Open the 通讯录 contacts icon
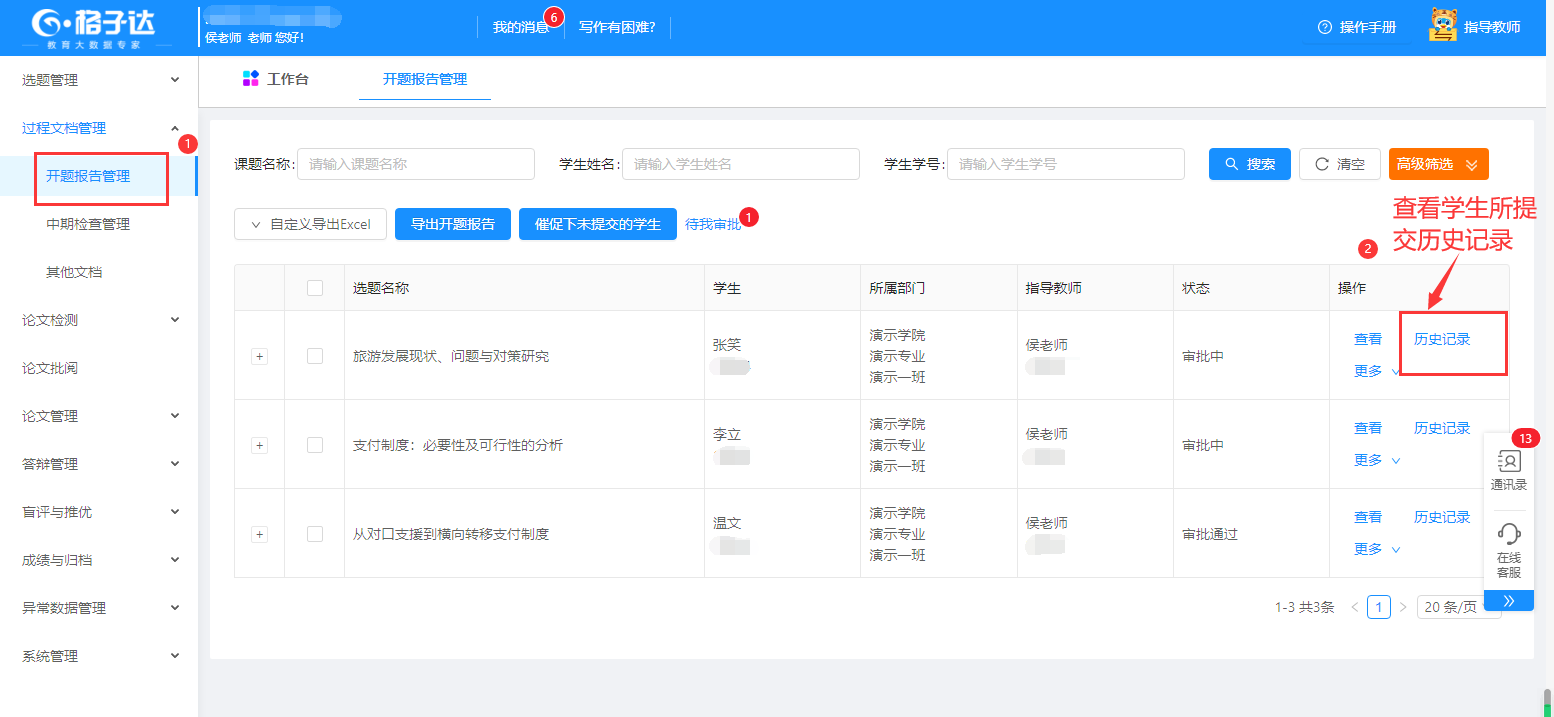 pos(1508,462)
